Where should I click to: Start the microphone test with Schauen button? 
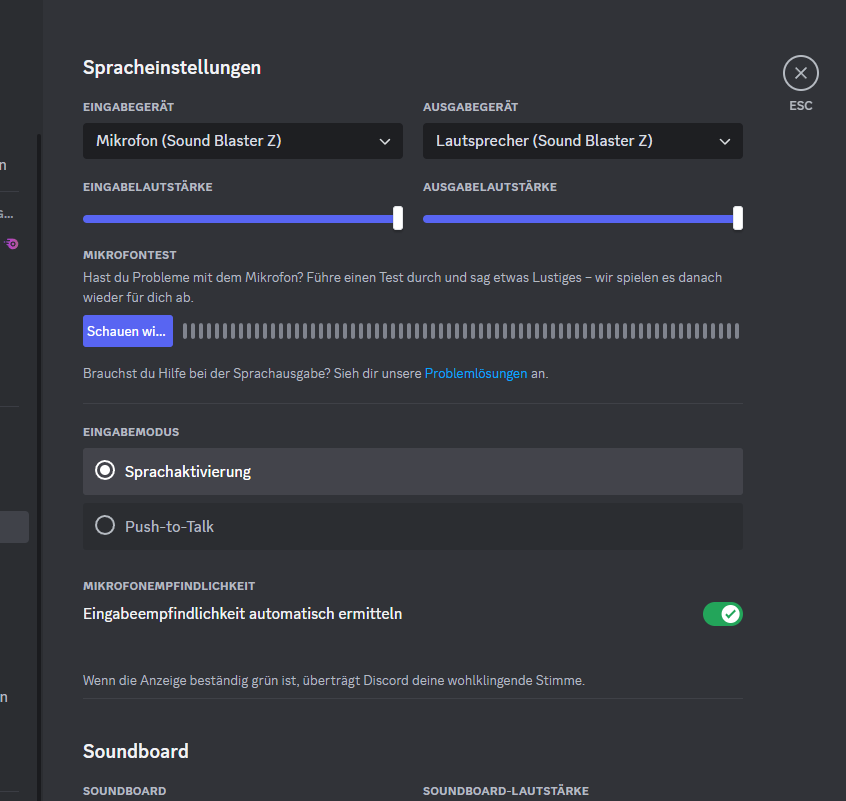coord(127,331)
